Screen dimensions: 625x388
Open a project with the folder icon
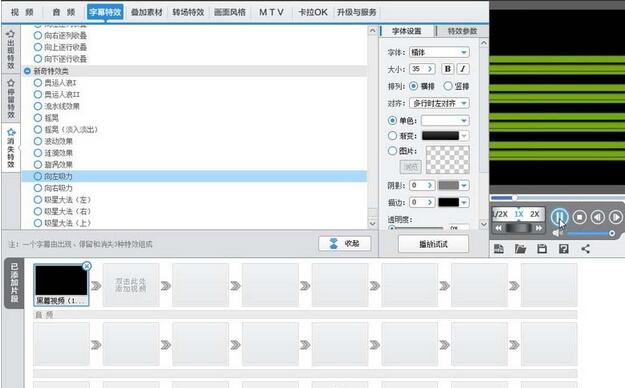point(520,249)
